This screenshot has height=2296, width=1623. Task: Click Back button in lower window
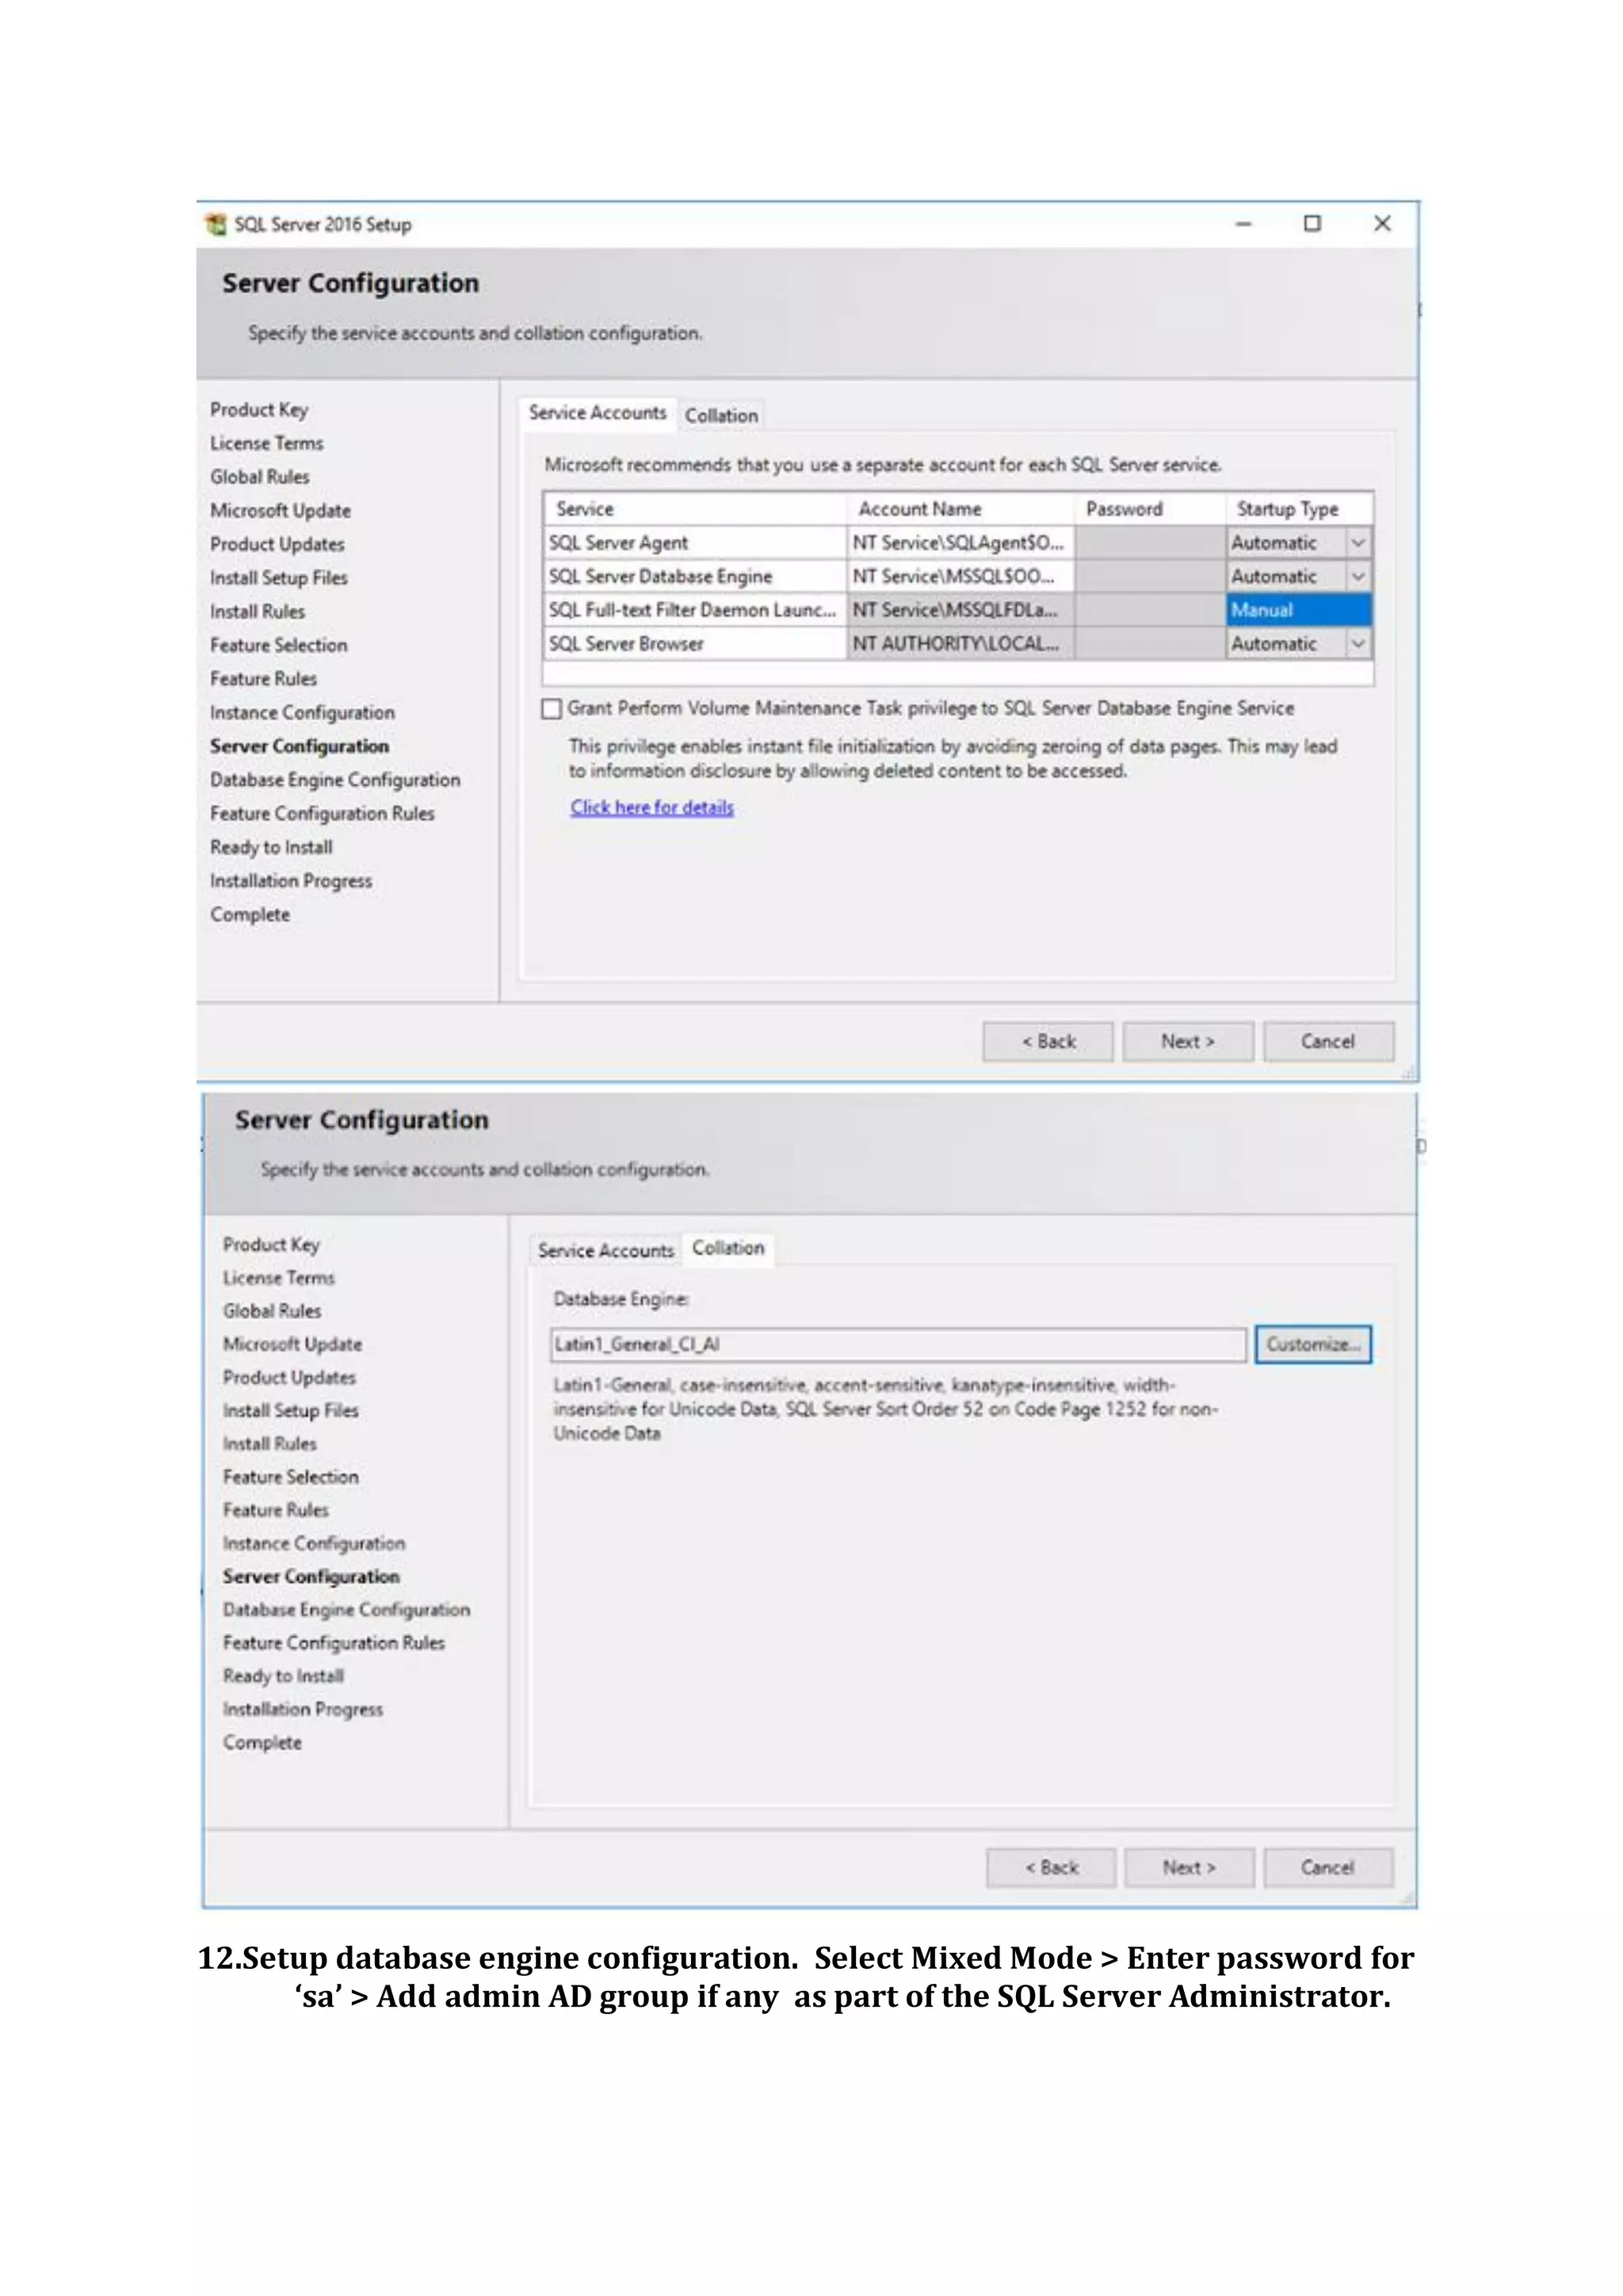coord(1051,1867)
